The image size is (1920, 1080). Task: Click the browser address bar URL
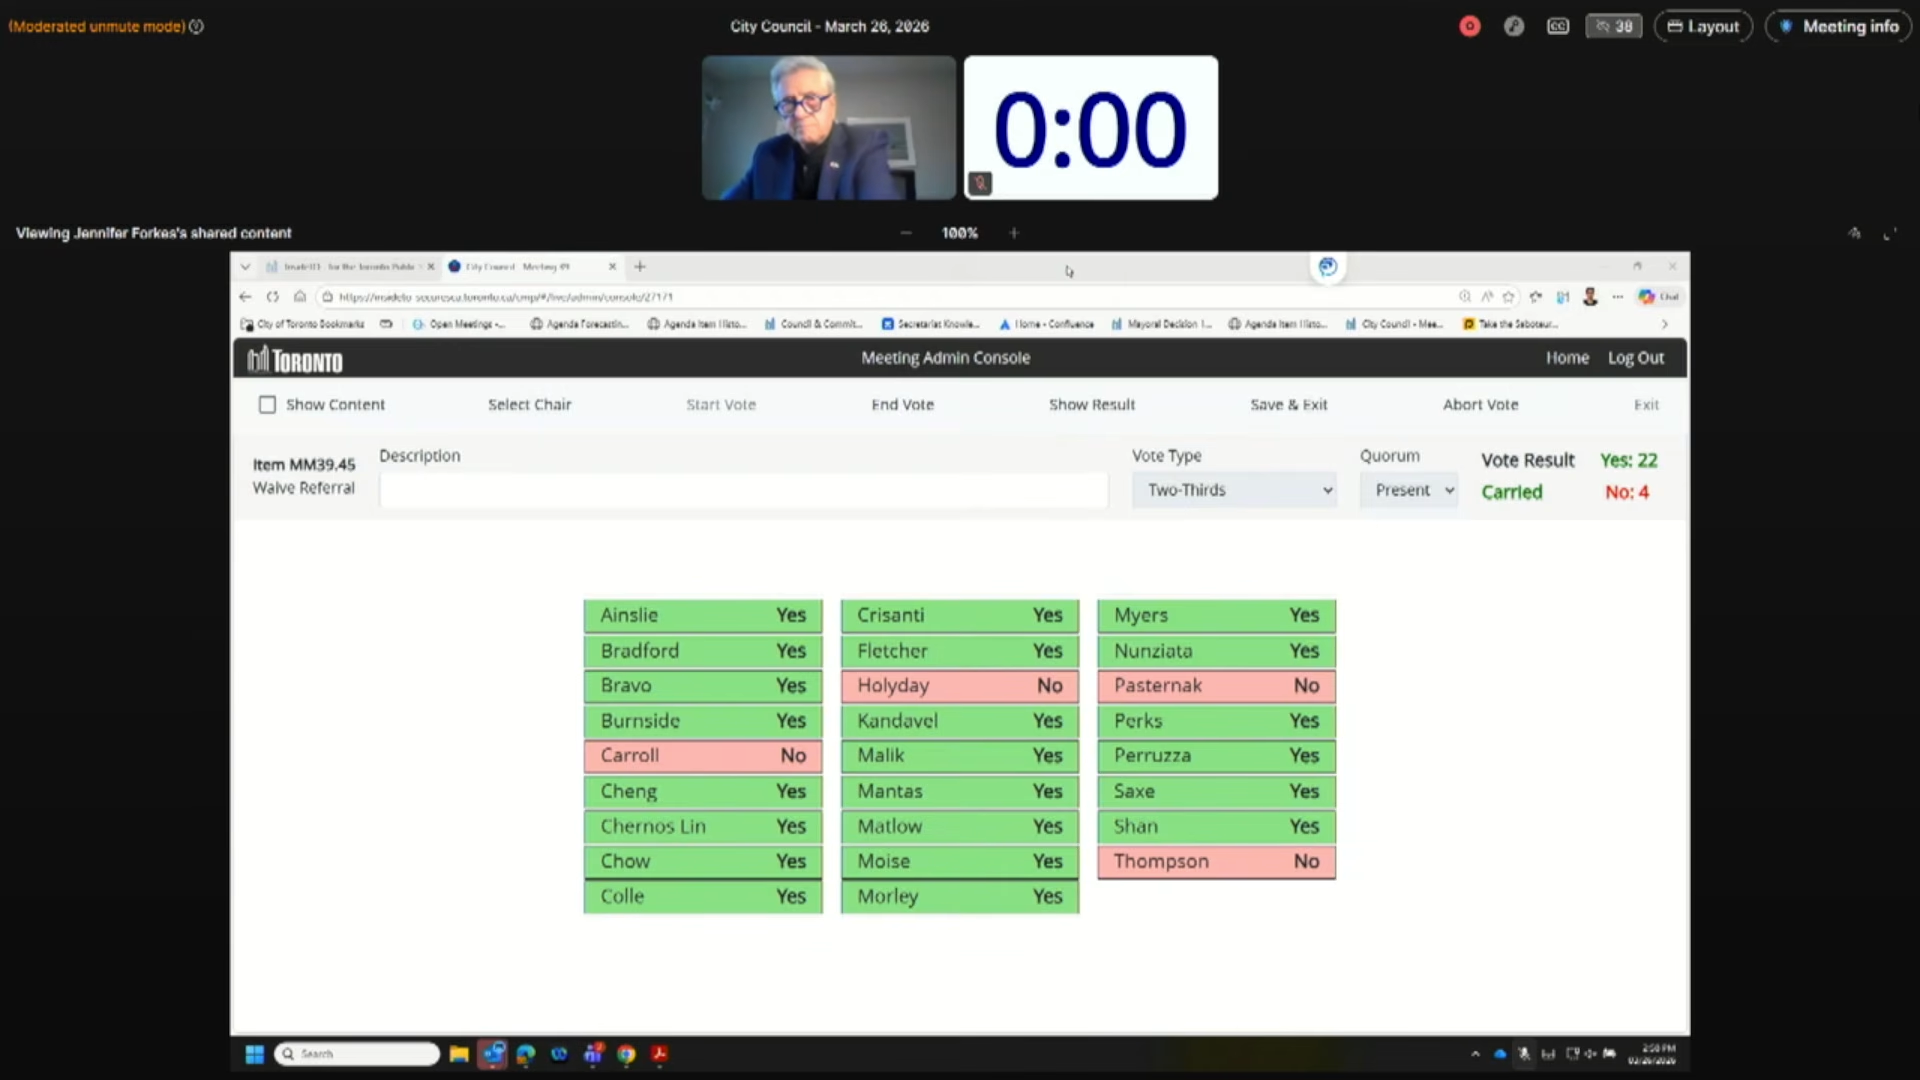(x=505, y=297)
